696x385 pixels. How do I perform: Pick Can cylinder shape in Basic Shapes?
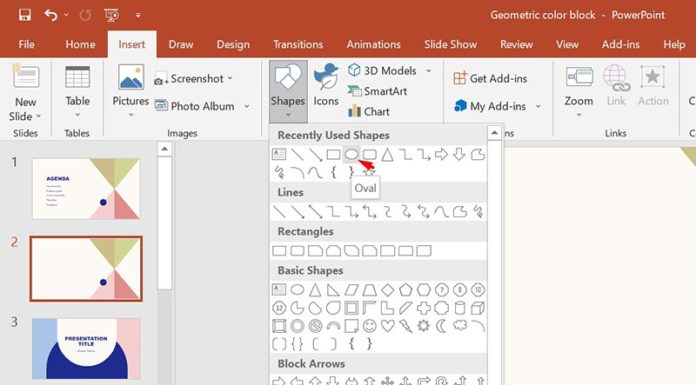tap(460, 308)
